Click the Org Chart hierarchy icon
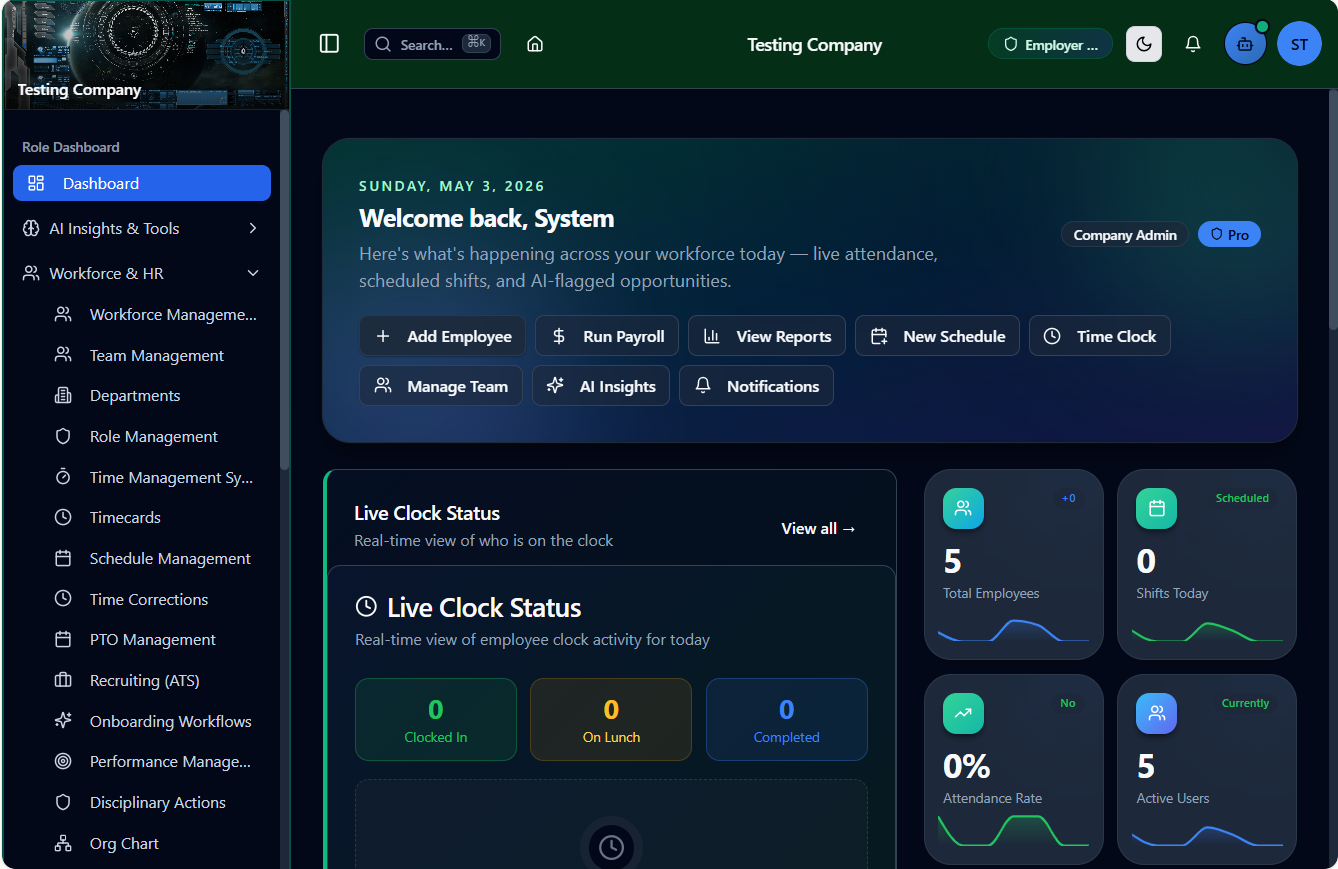Screen dimensions: 1338x869 point(63,843)
